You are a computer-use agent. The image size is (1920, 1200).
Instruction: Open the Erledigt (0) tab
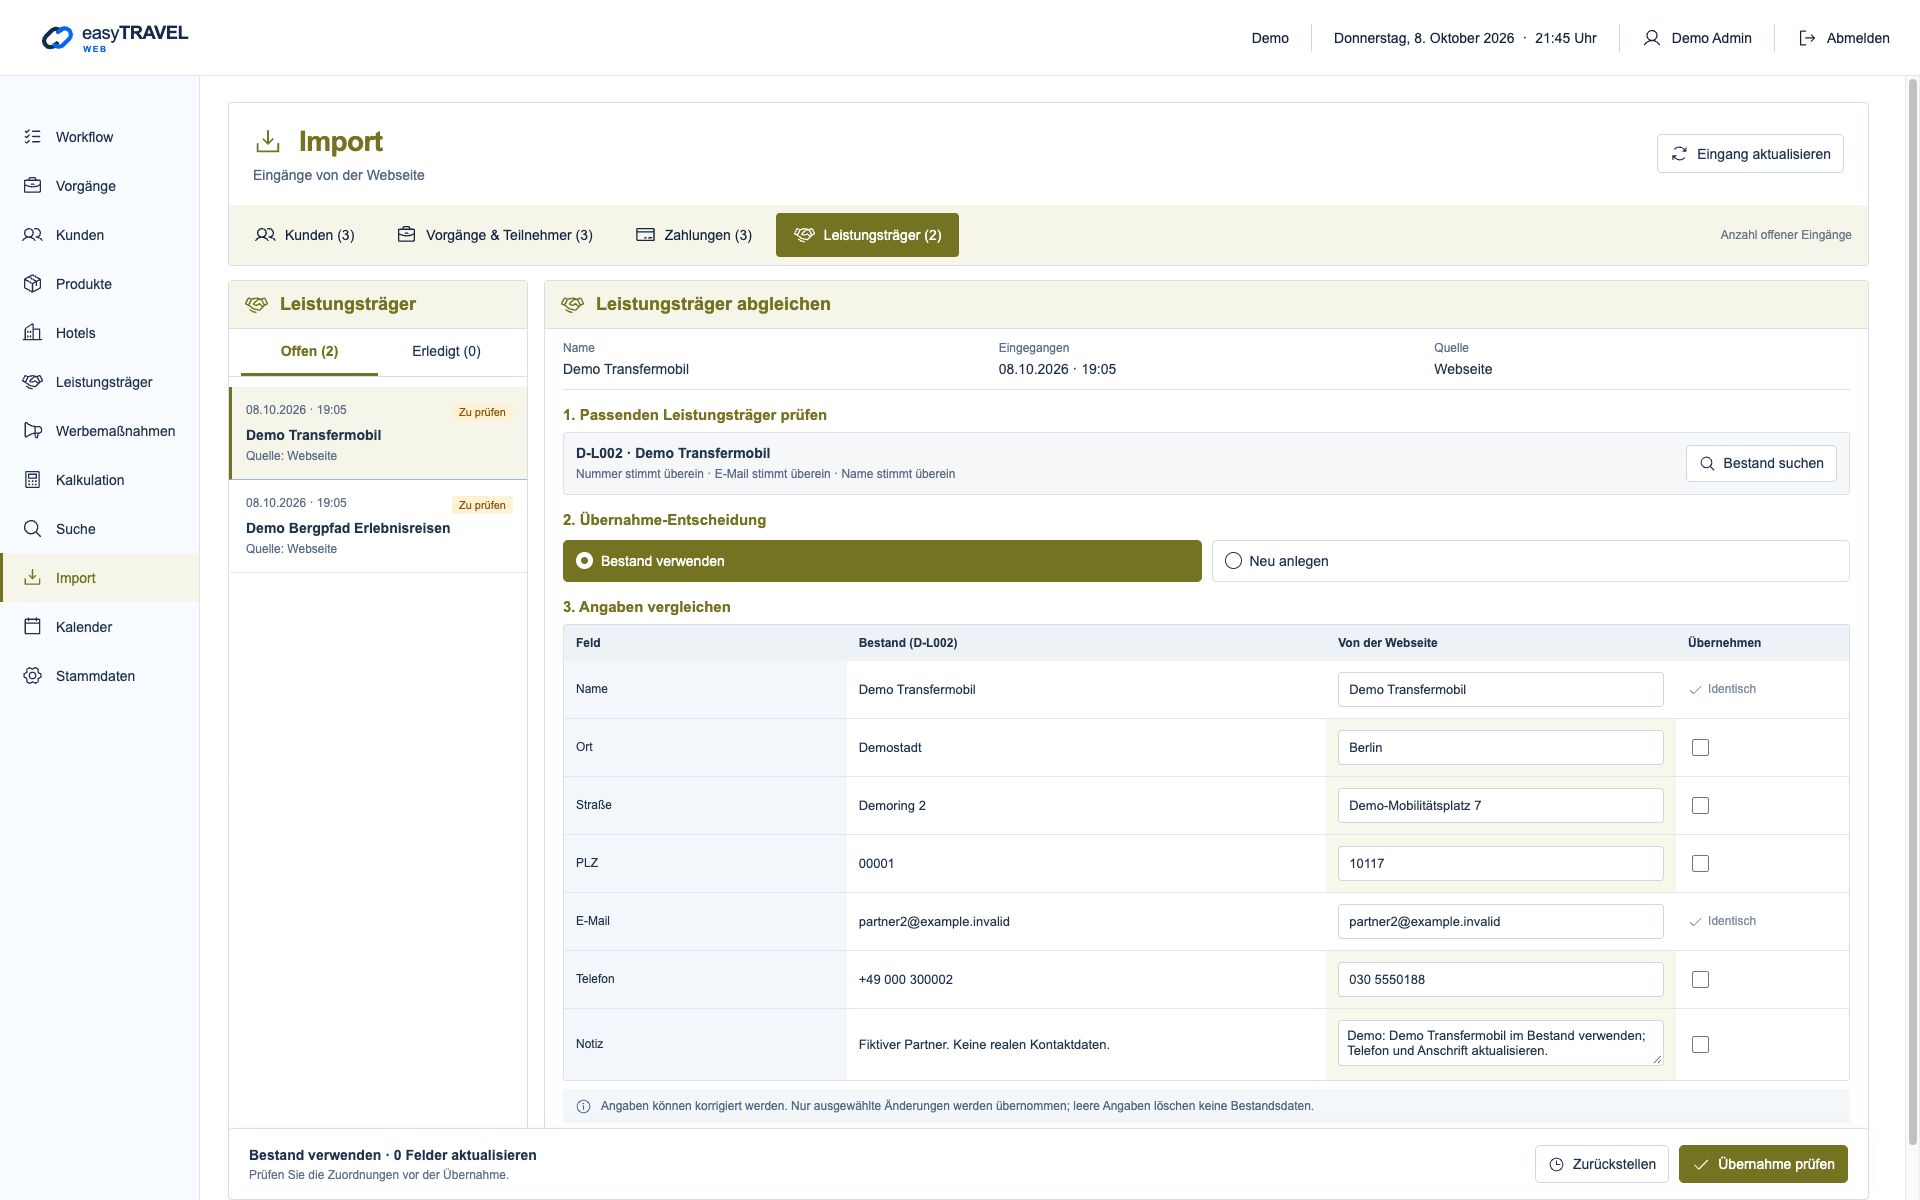[446, 351]
